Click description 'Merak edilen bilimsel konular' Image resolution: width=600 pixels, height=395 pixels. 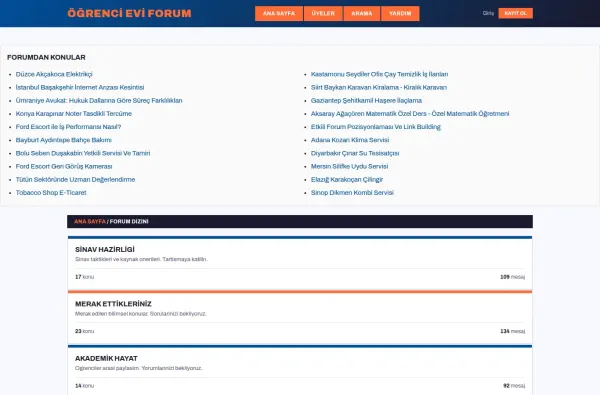coord(141,313)
